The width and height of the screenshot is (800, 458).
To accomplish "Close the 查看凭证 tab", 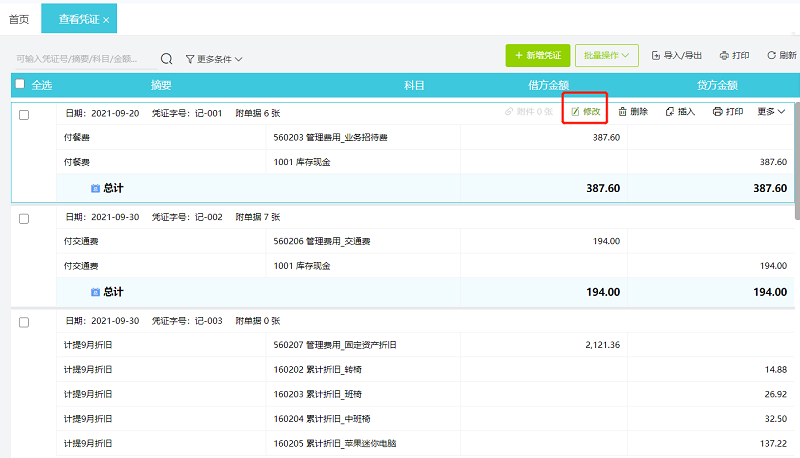I will click(107, 20).
